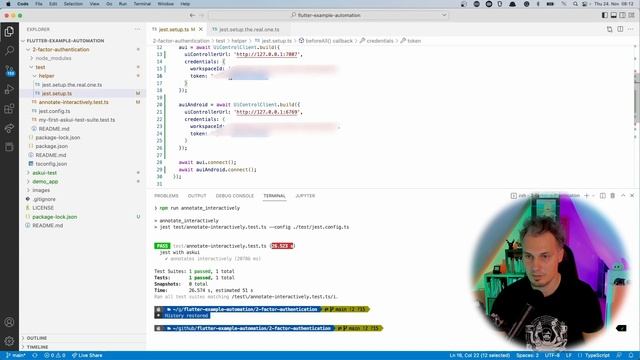Click Live Share in status bar
640x360 pixels.
click(87, 355)
